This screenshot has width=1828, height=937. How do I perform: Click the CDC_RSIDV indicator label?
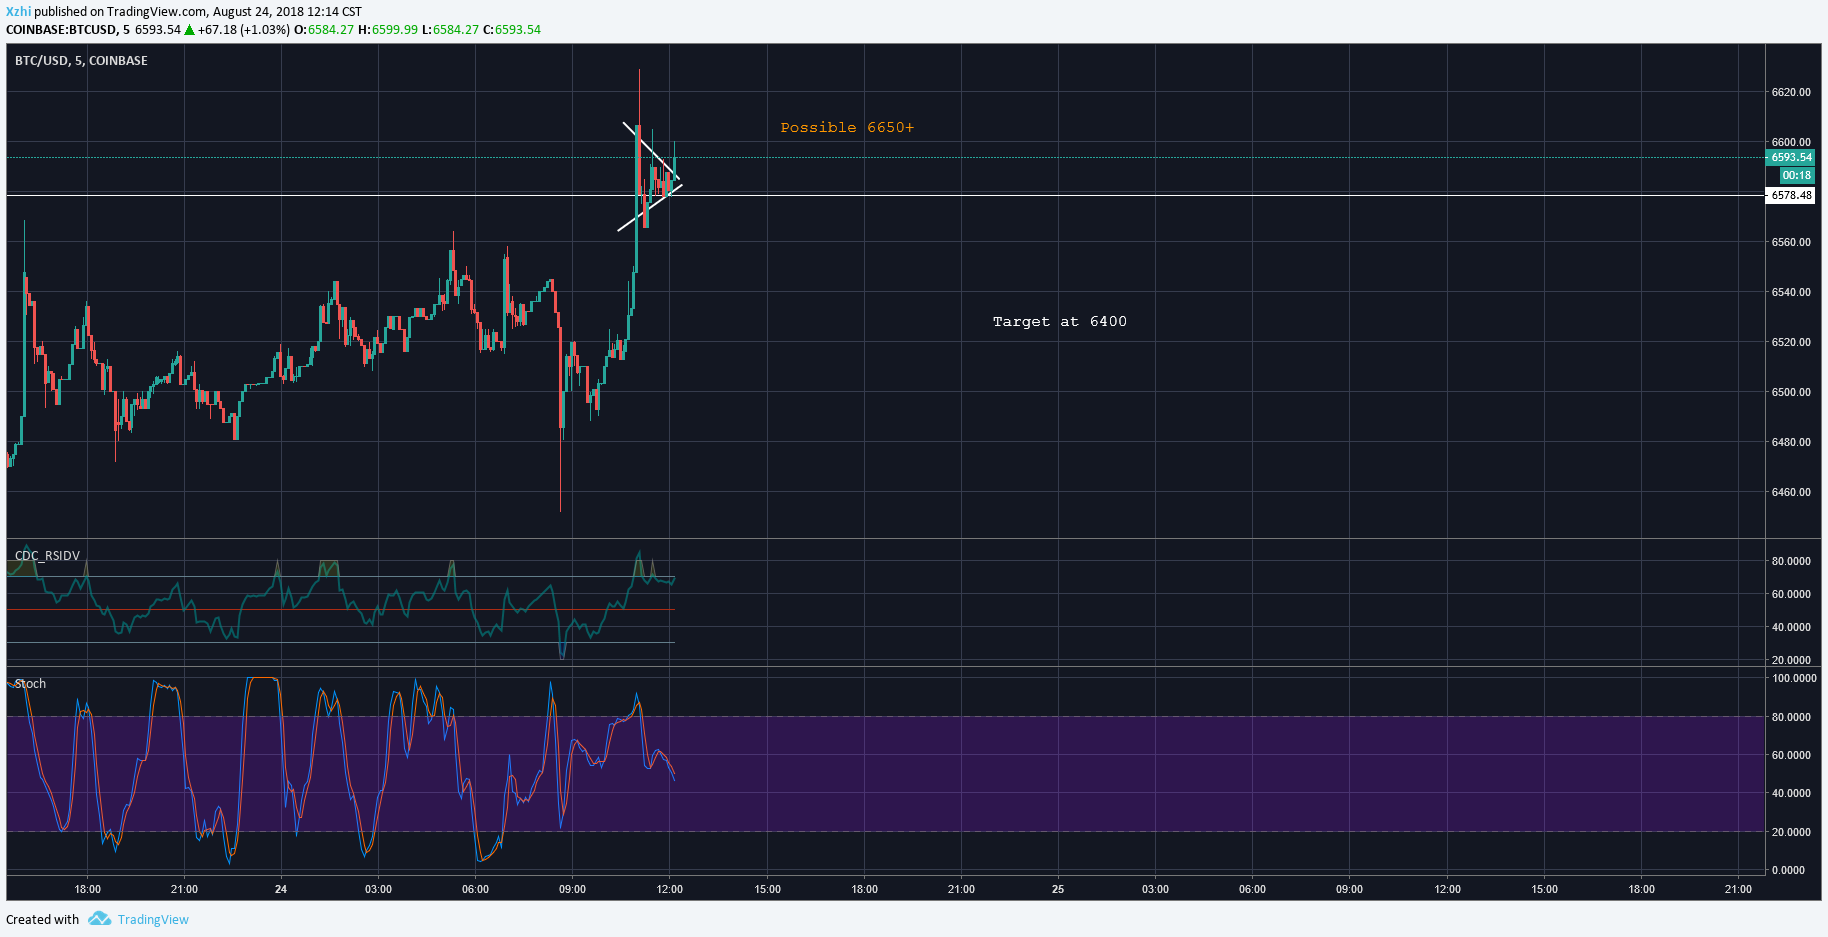[x=47, y=556]
